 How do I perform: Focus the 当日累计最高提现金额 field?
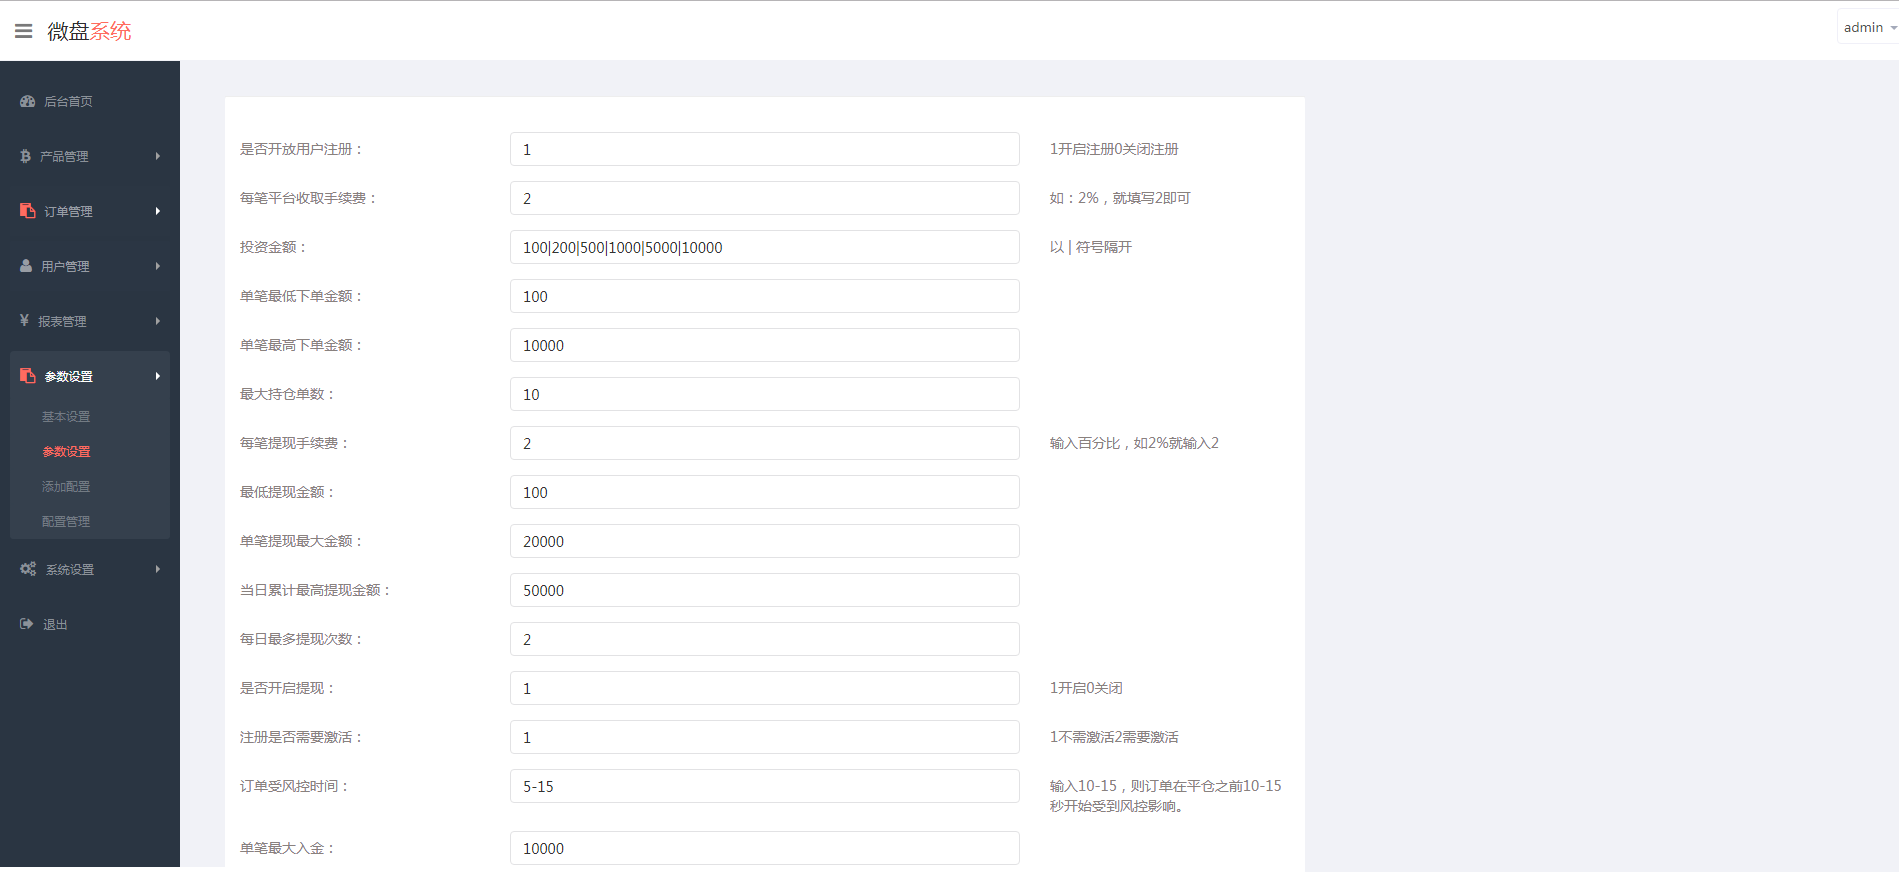[x=765, y=590]
